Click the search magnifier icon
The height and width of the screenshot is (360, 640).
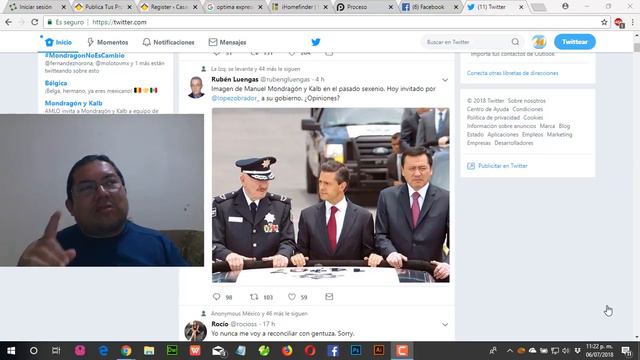click(515, 42)
